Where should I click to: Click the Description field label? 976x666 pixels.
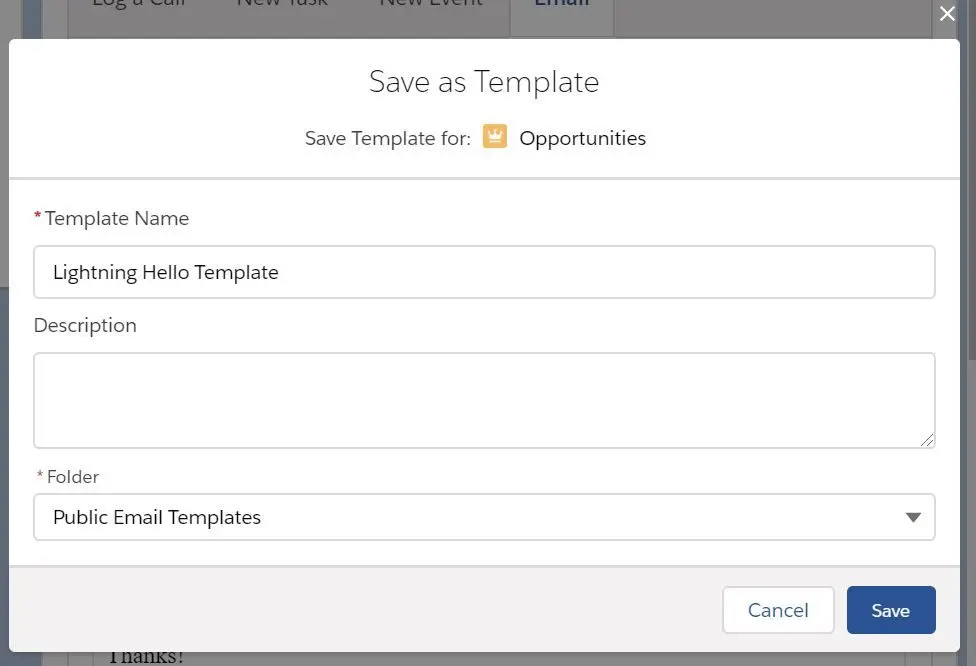(85, 326)
